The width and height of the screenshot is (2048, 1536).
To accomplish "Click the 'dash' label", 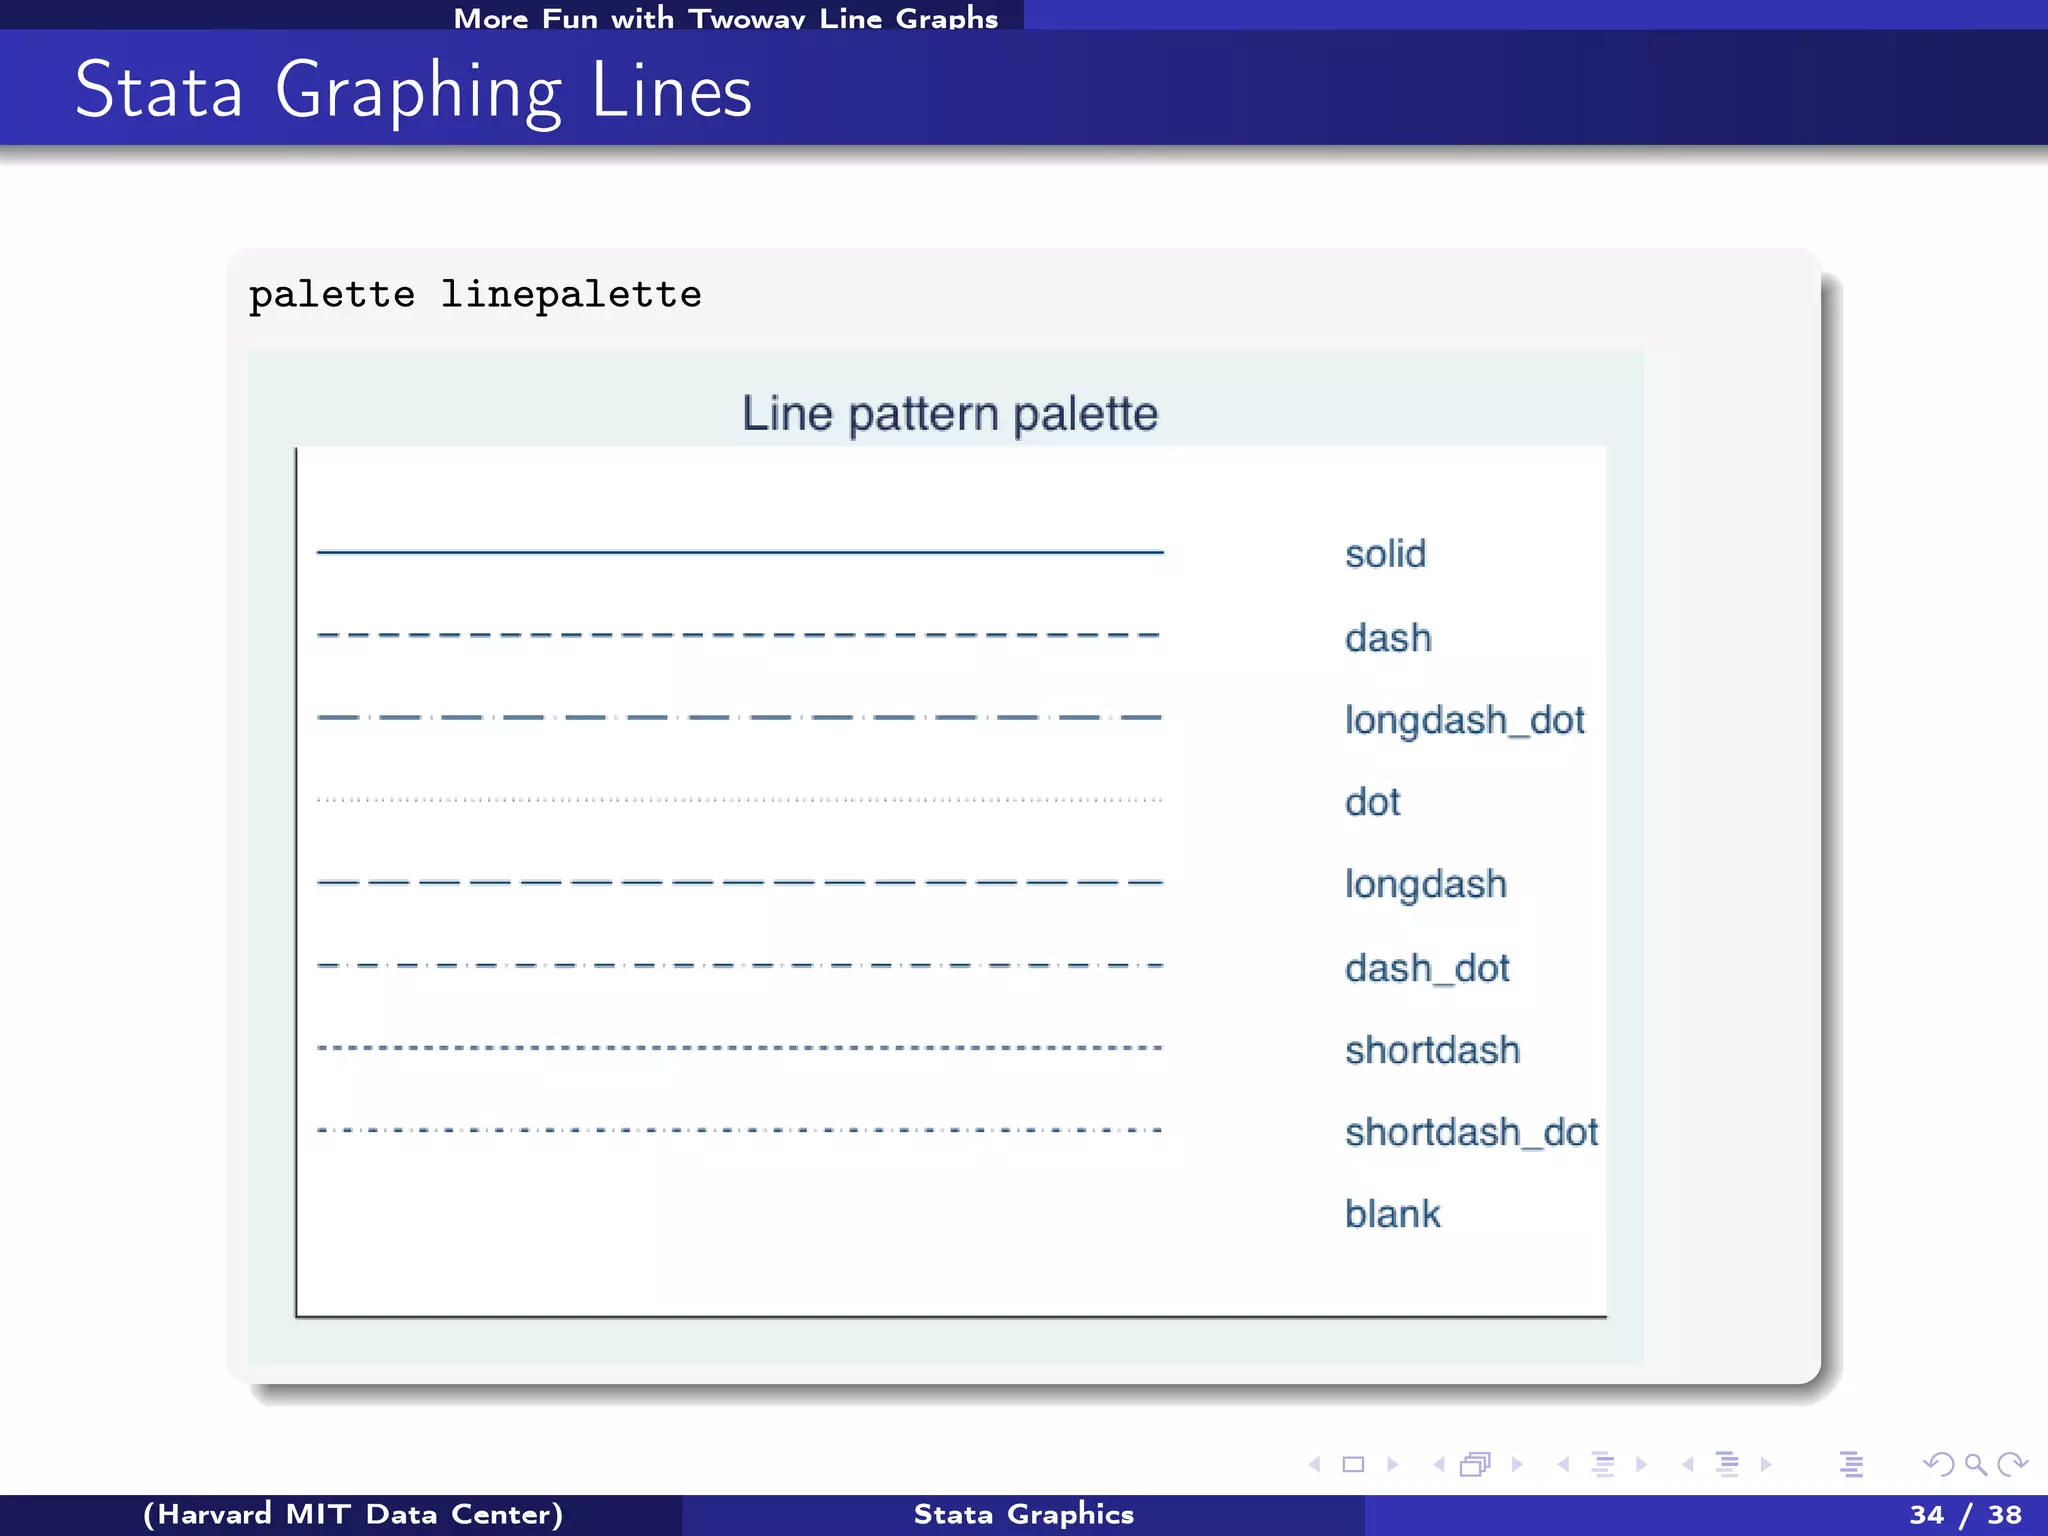I will coord(1388,638).
